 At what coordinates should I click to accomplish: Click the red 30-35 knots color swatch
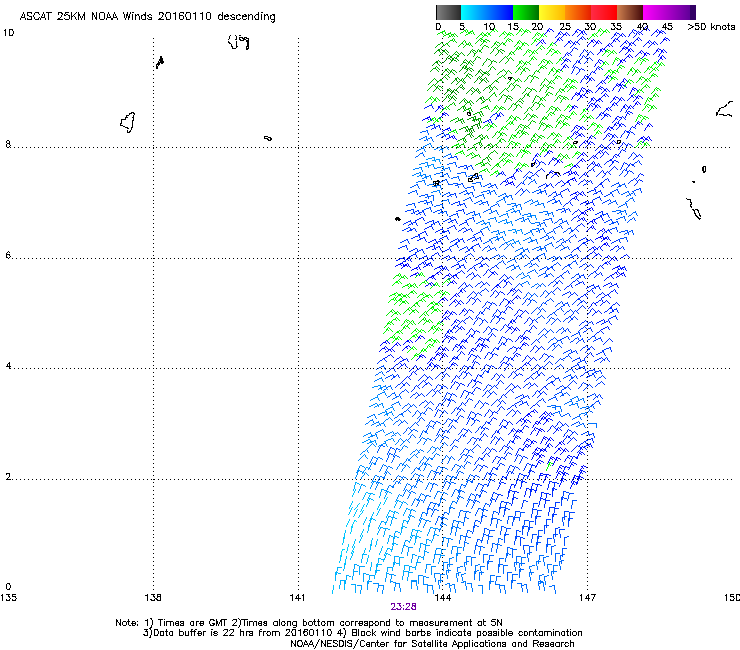pos(604,12)
